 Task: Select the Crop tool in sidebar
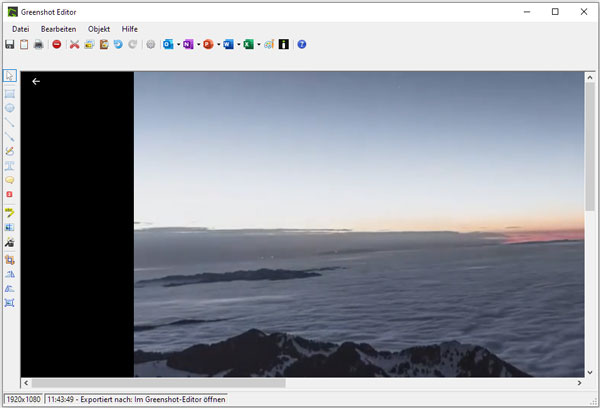coord(10,258)
